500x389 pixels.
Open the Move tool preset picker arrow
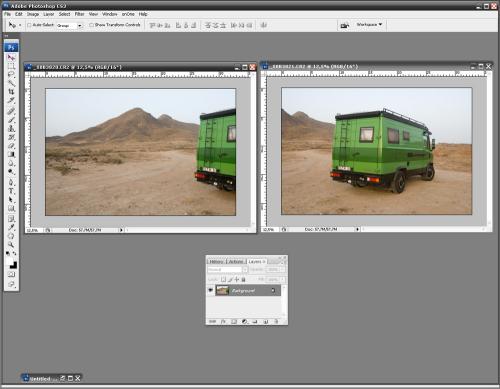coord(20,25)
